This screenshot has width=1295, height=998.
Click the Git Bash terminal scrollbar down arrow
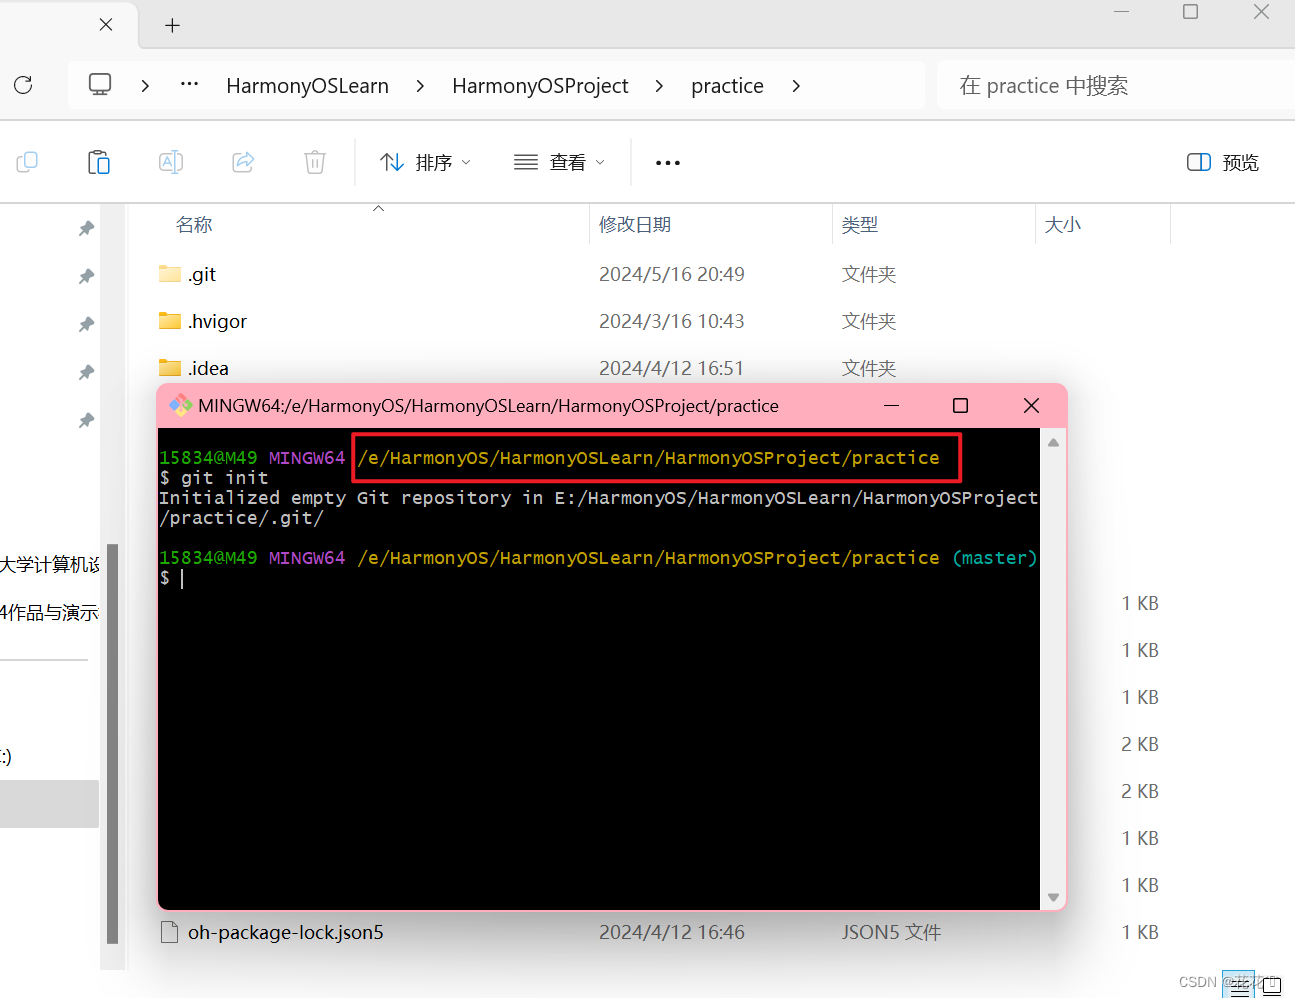[x=1053, y=897]
